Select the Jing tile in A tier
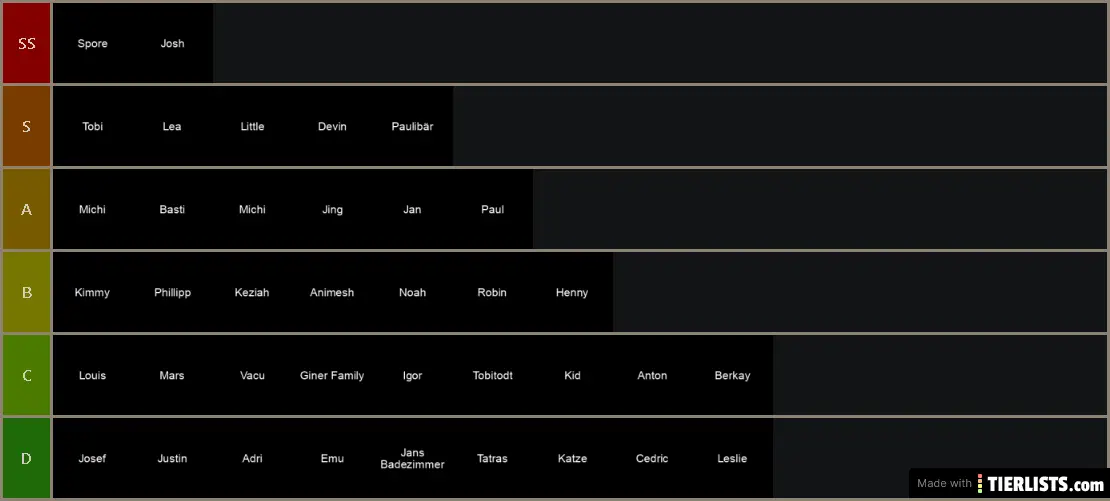This screenshot has height=501, width=1110. coord(333,209)
